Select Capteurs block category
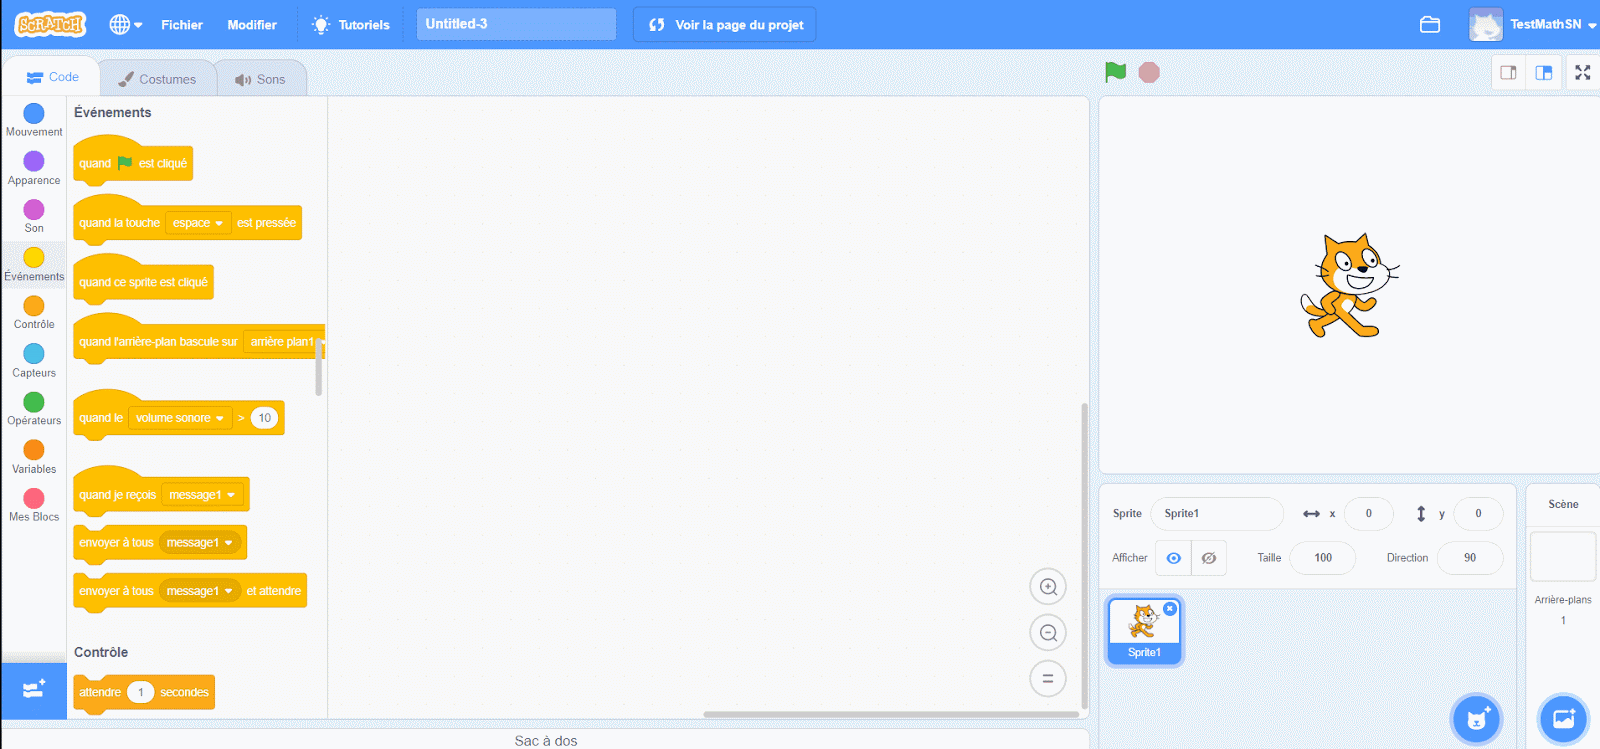This screenshot has height=749, width=1600. 34,361
